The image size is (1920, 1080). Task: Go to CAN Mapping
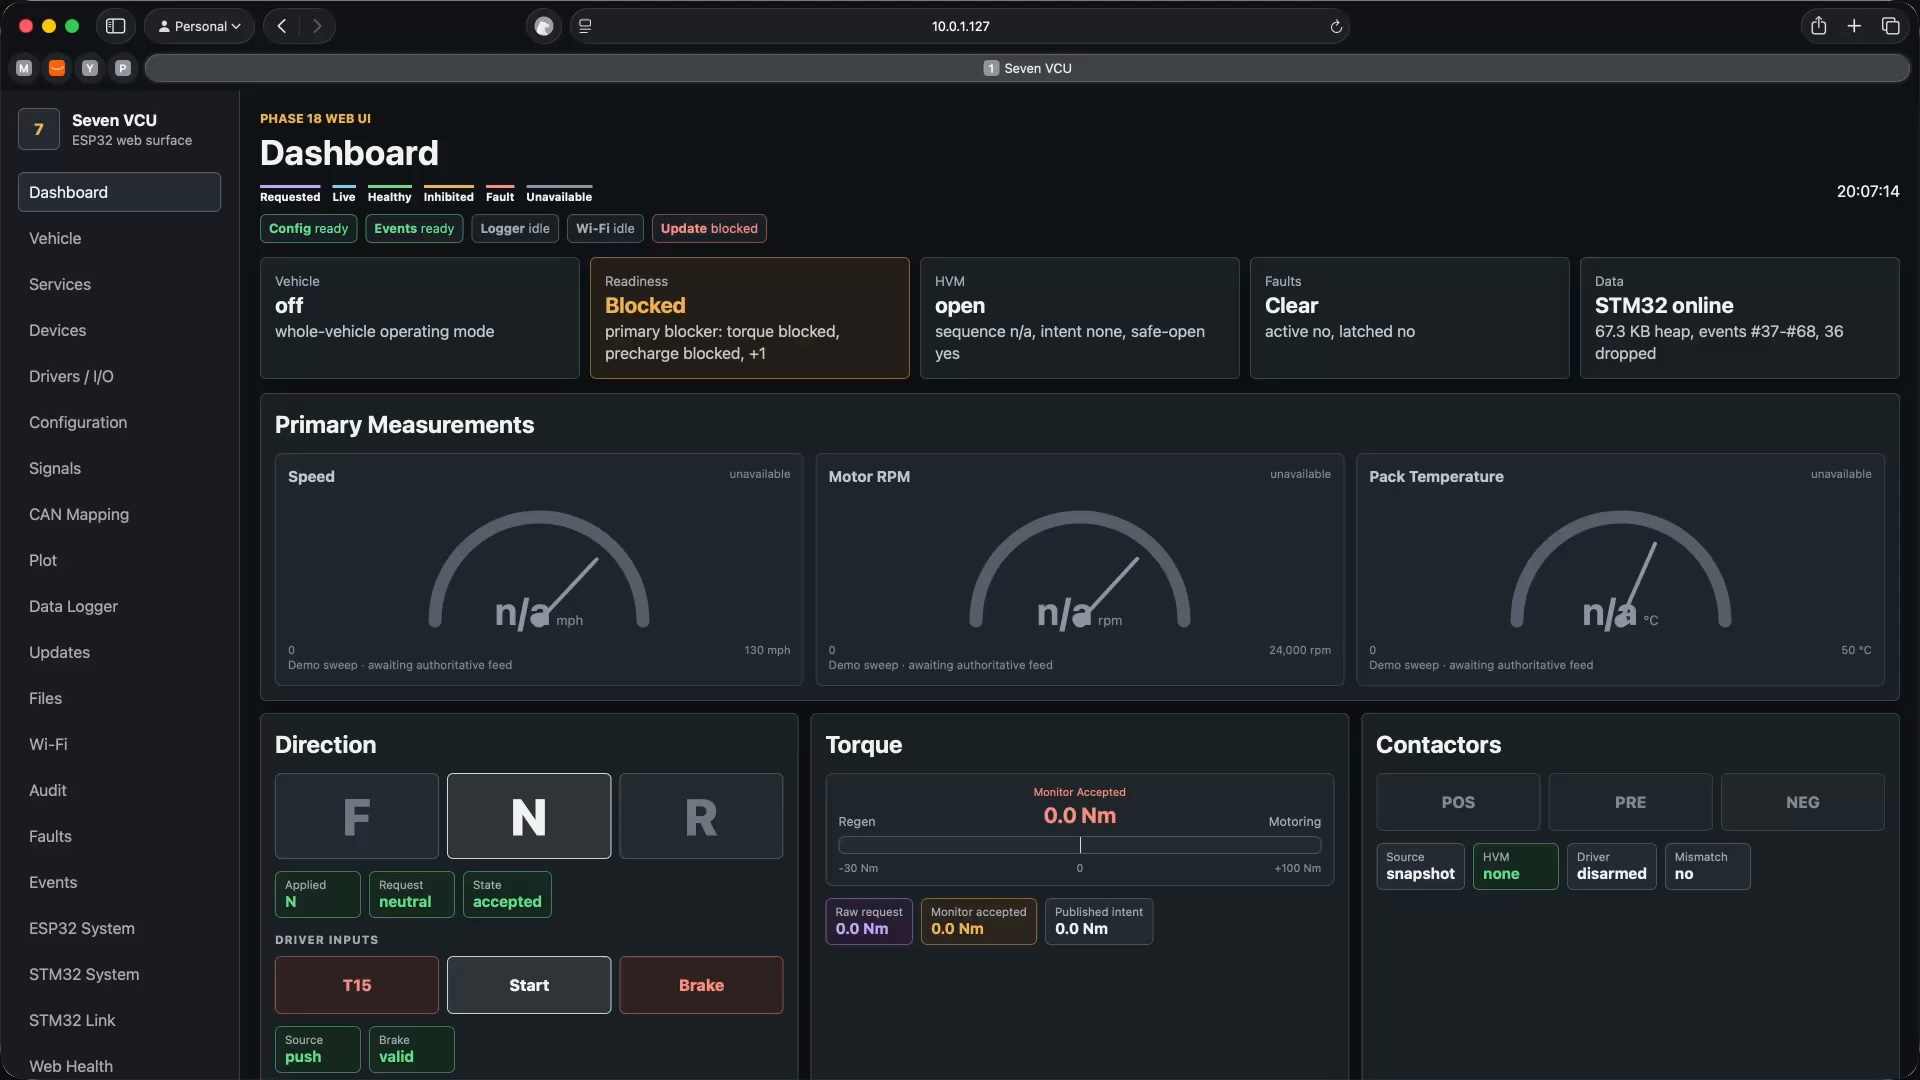[x=119, y=514]
